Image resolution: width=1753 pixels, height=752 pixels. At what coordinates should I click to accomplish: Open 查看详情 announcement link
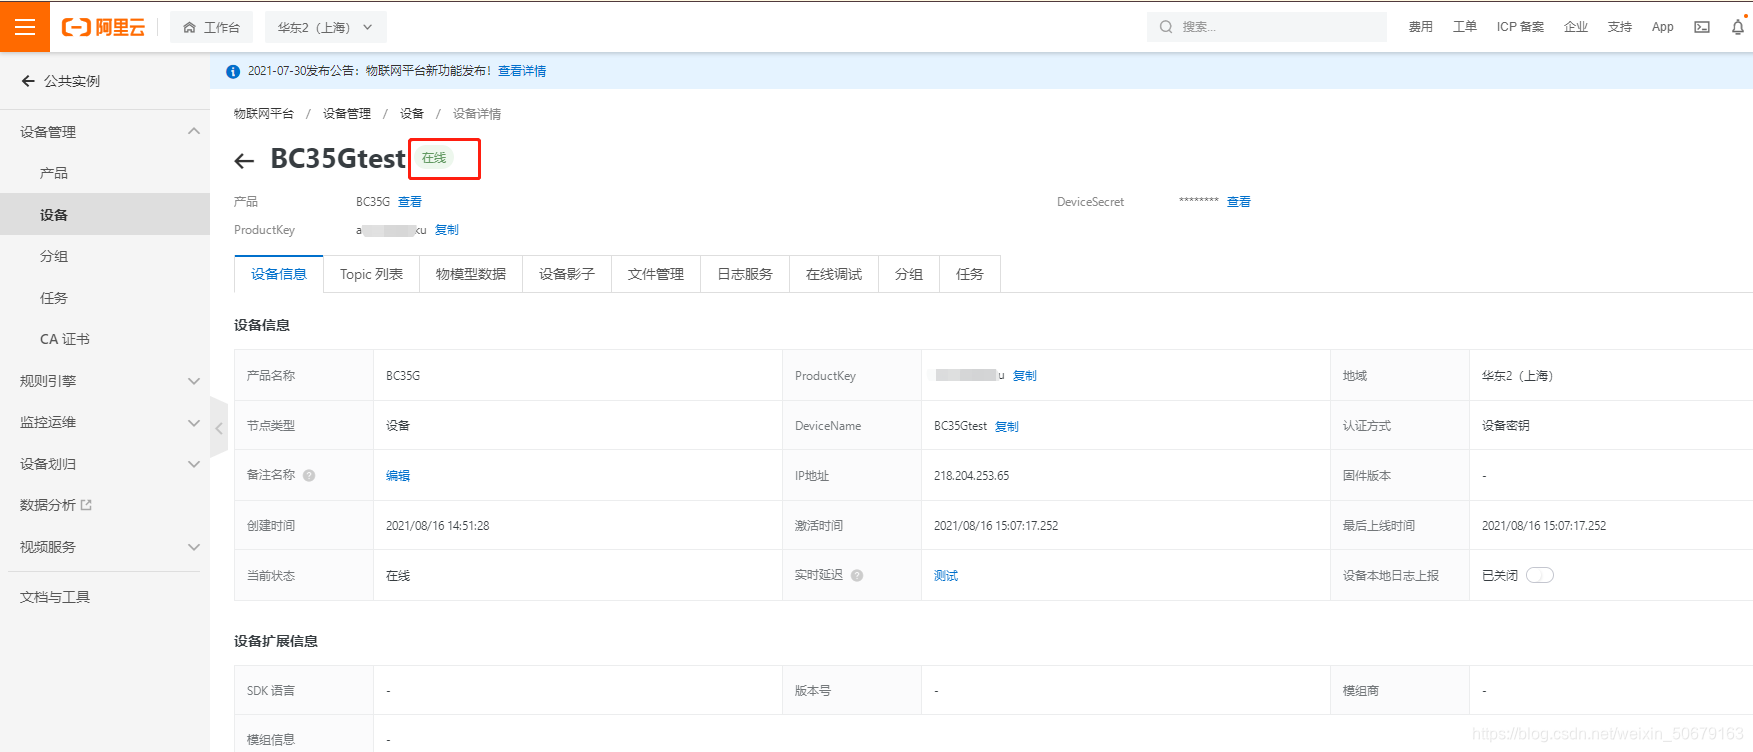pos(522,71)
